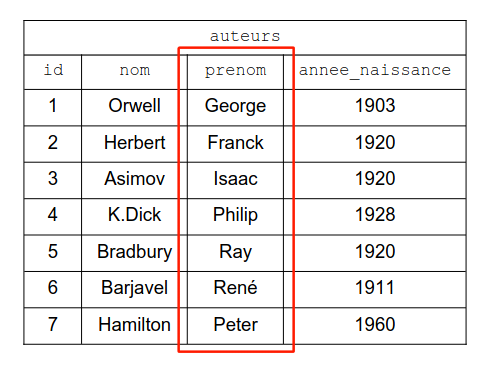Click the cell containing George
The image size is (493, 377).
pyautogui.click(x=235, y=107)
